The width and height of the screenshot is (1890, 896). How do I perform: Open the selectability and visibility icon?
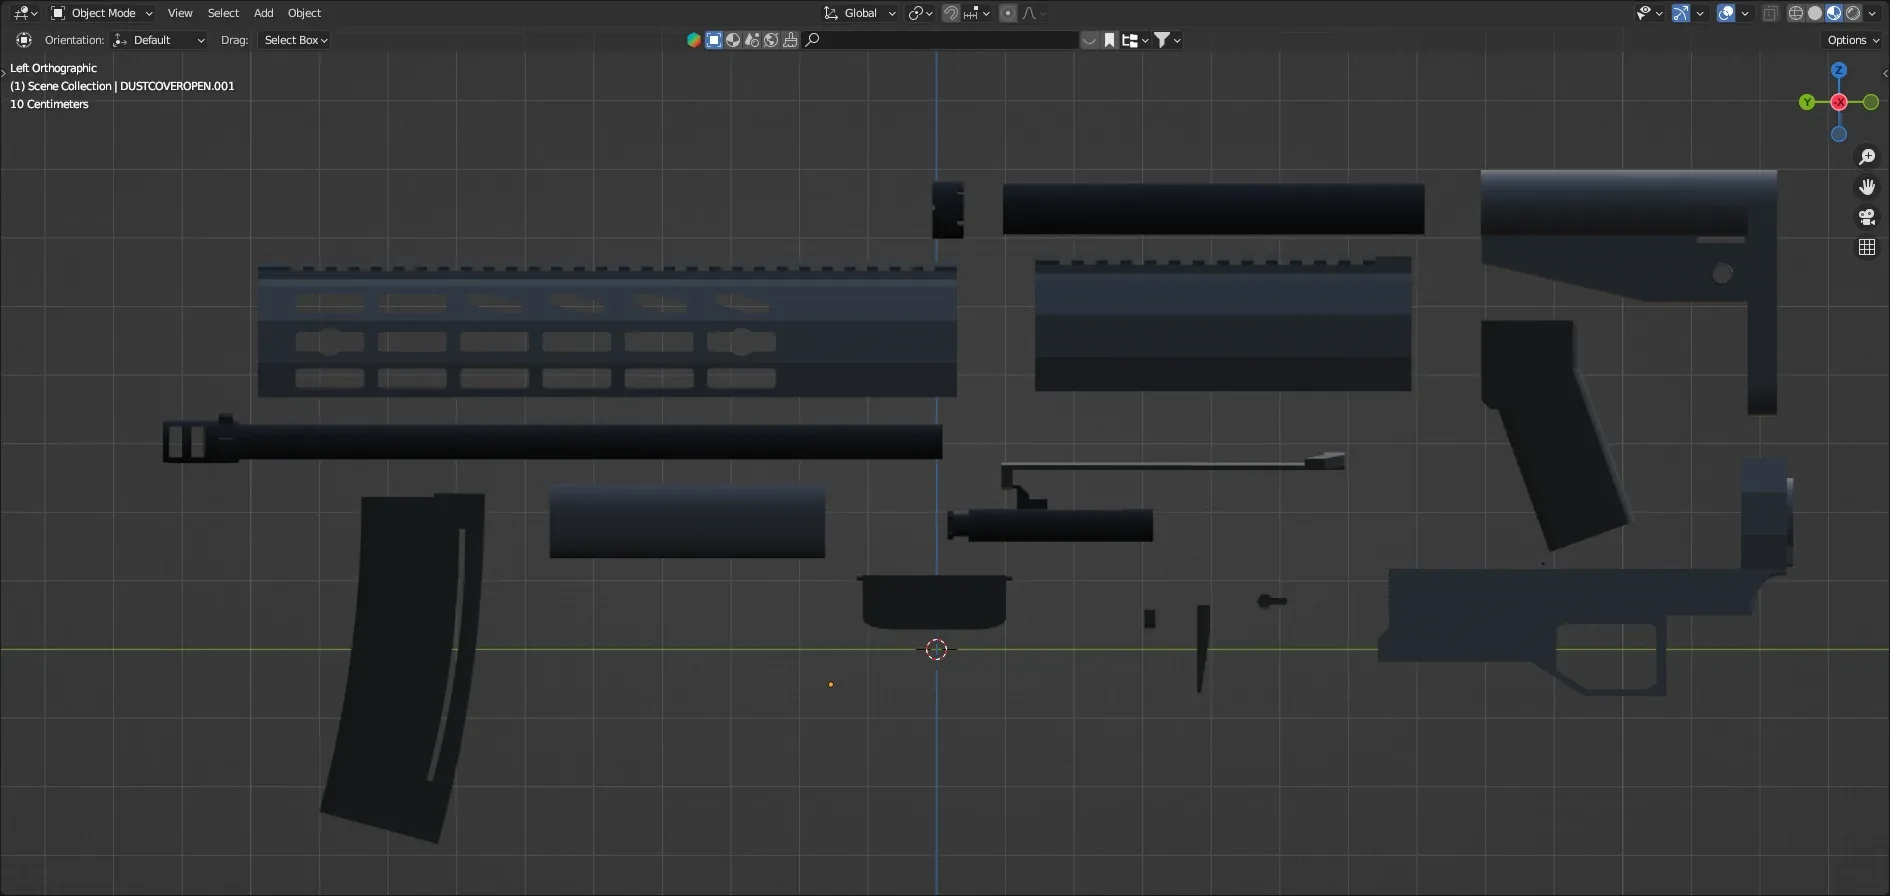(x=1643, y=13)
